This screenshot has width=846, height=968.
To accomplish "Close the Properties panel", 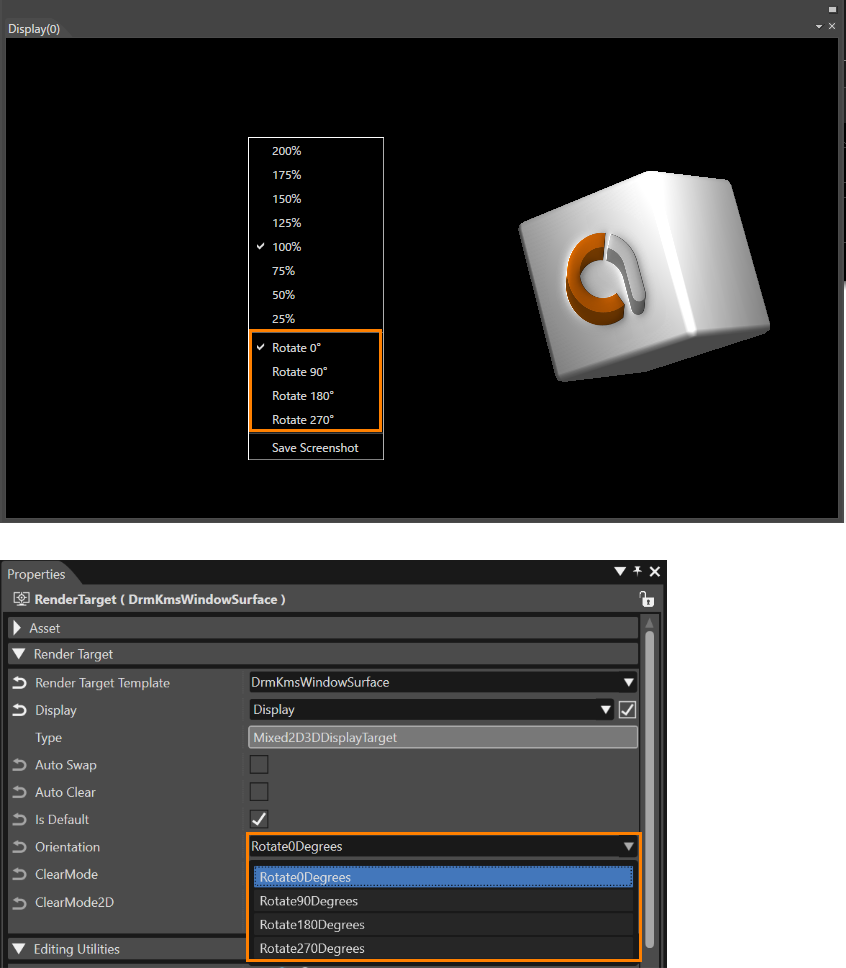I will coord(655,572).
